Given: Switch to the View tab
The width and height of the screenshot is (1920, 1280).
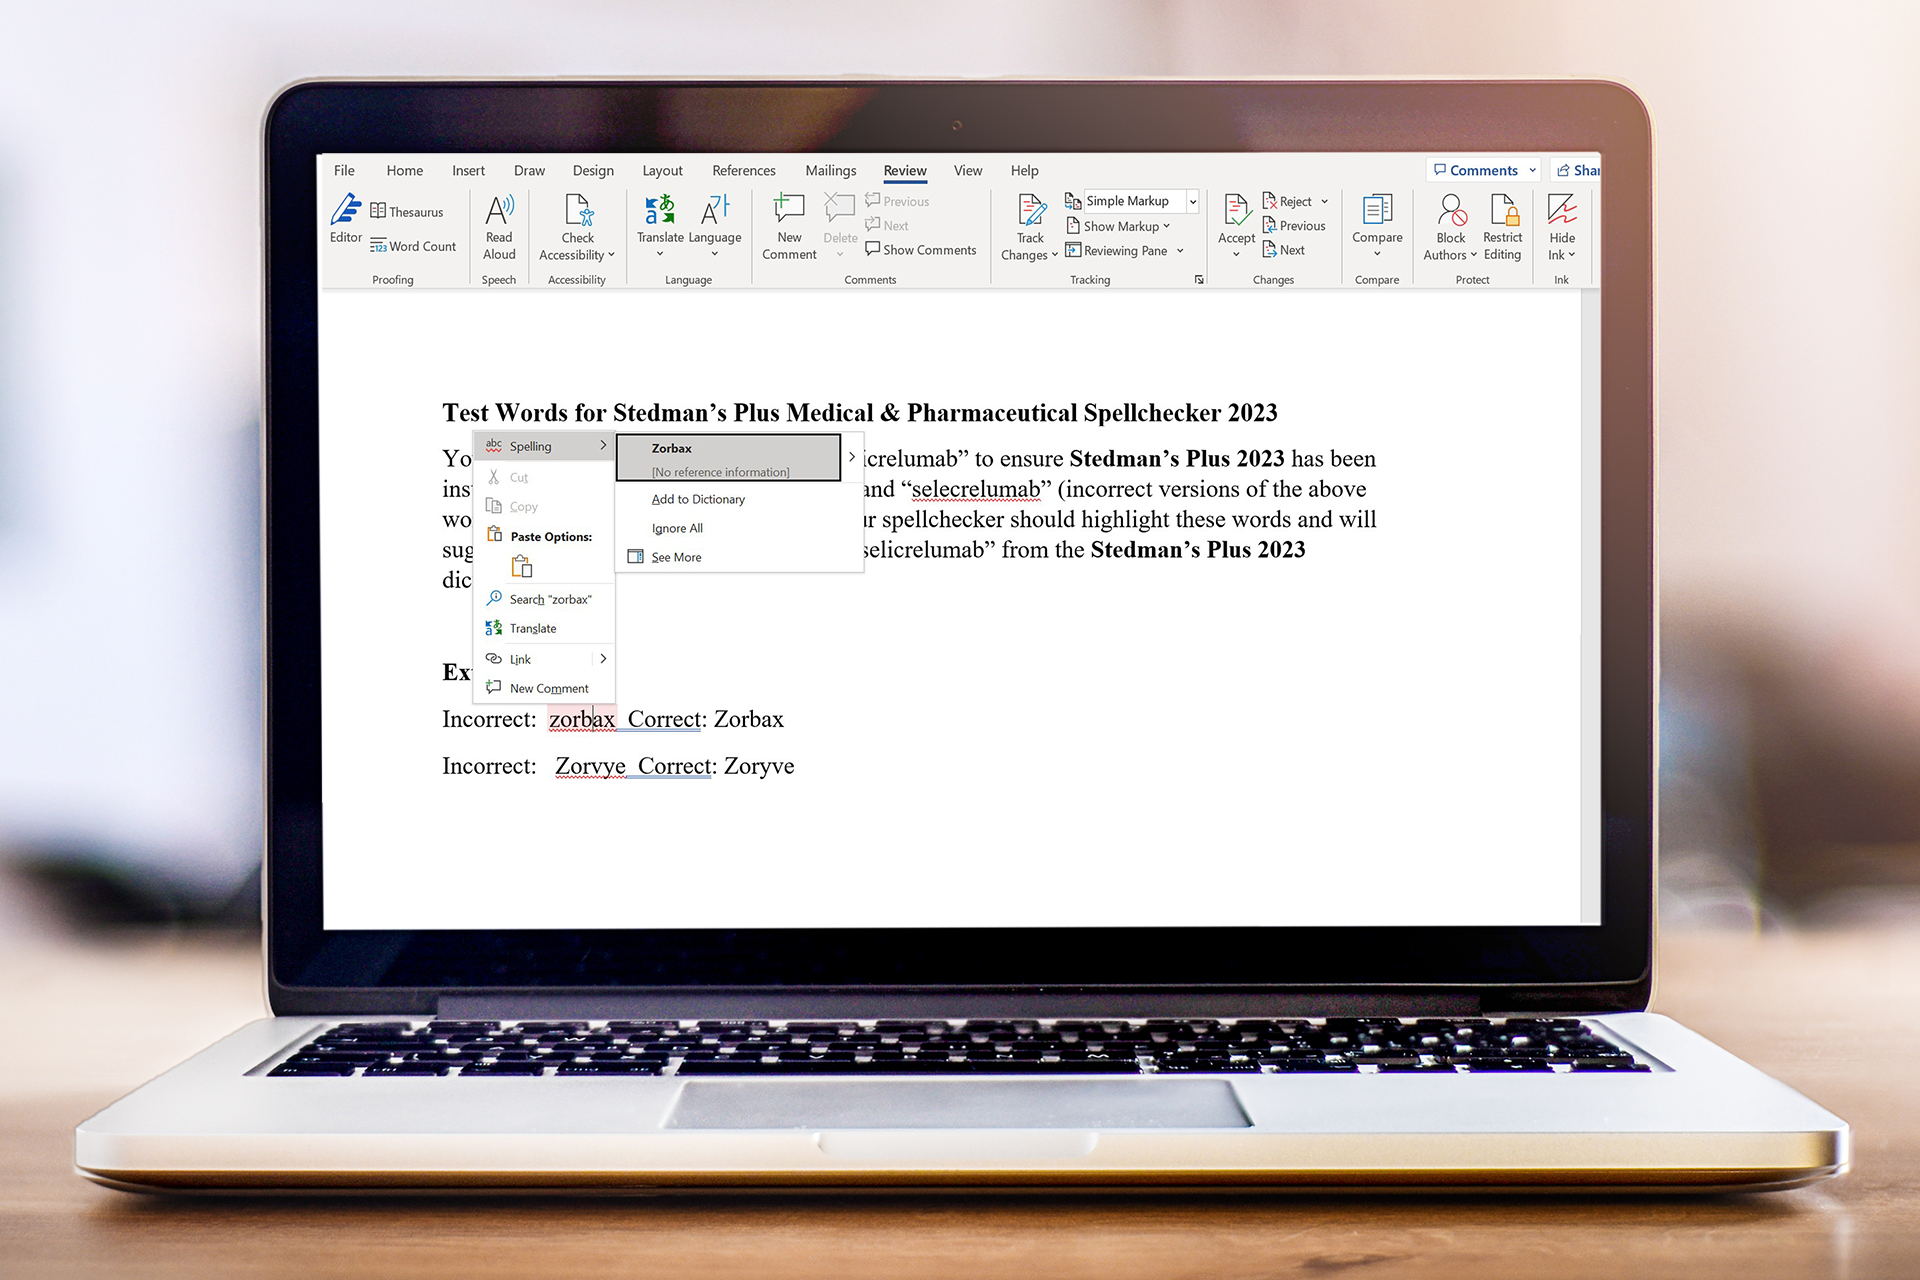Looking at the screenshot, I should point(967,170).
